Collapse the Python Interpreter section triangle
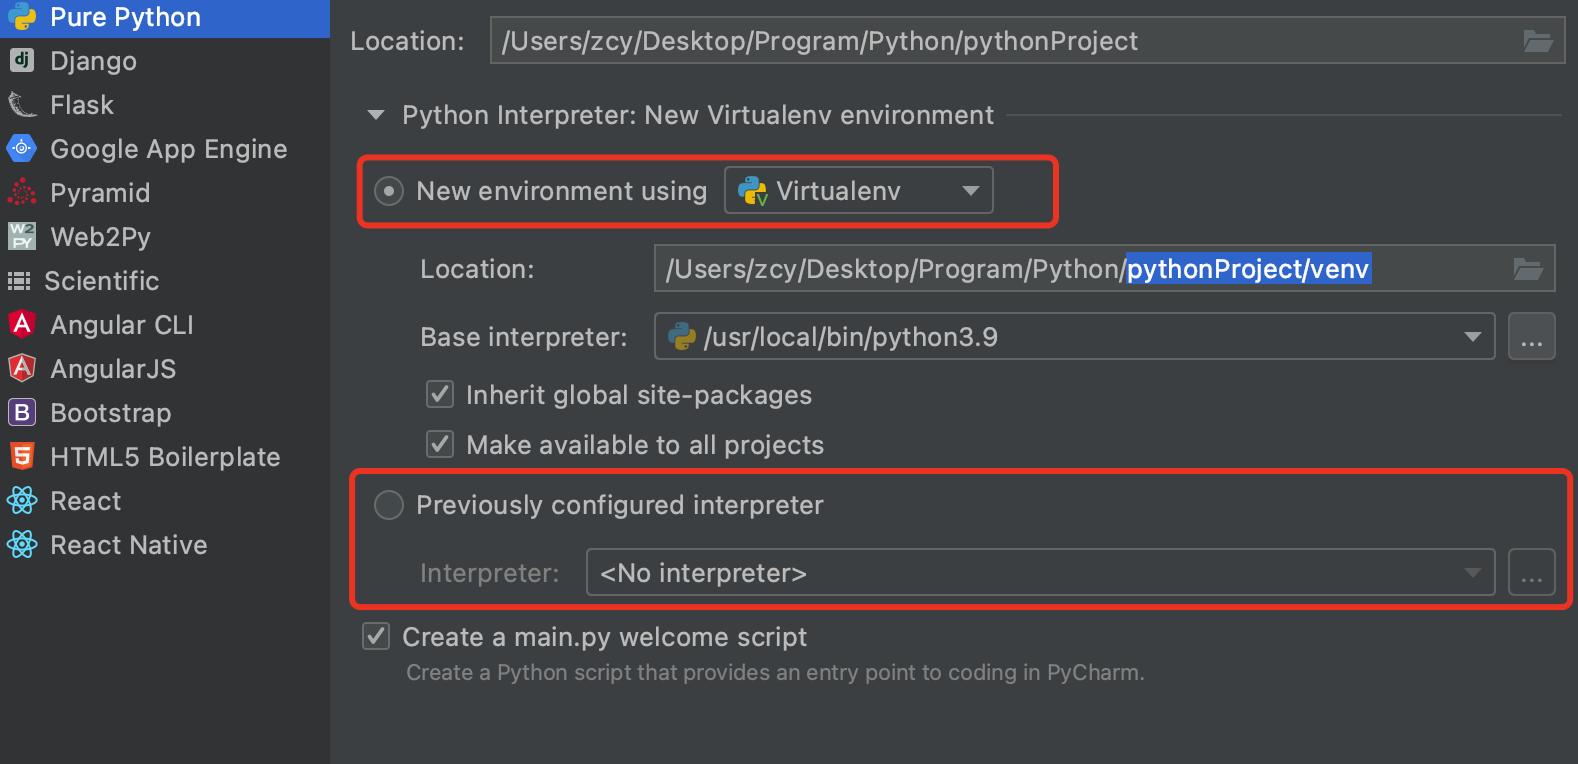 tap(376, 115)
